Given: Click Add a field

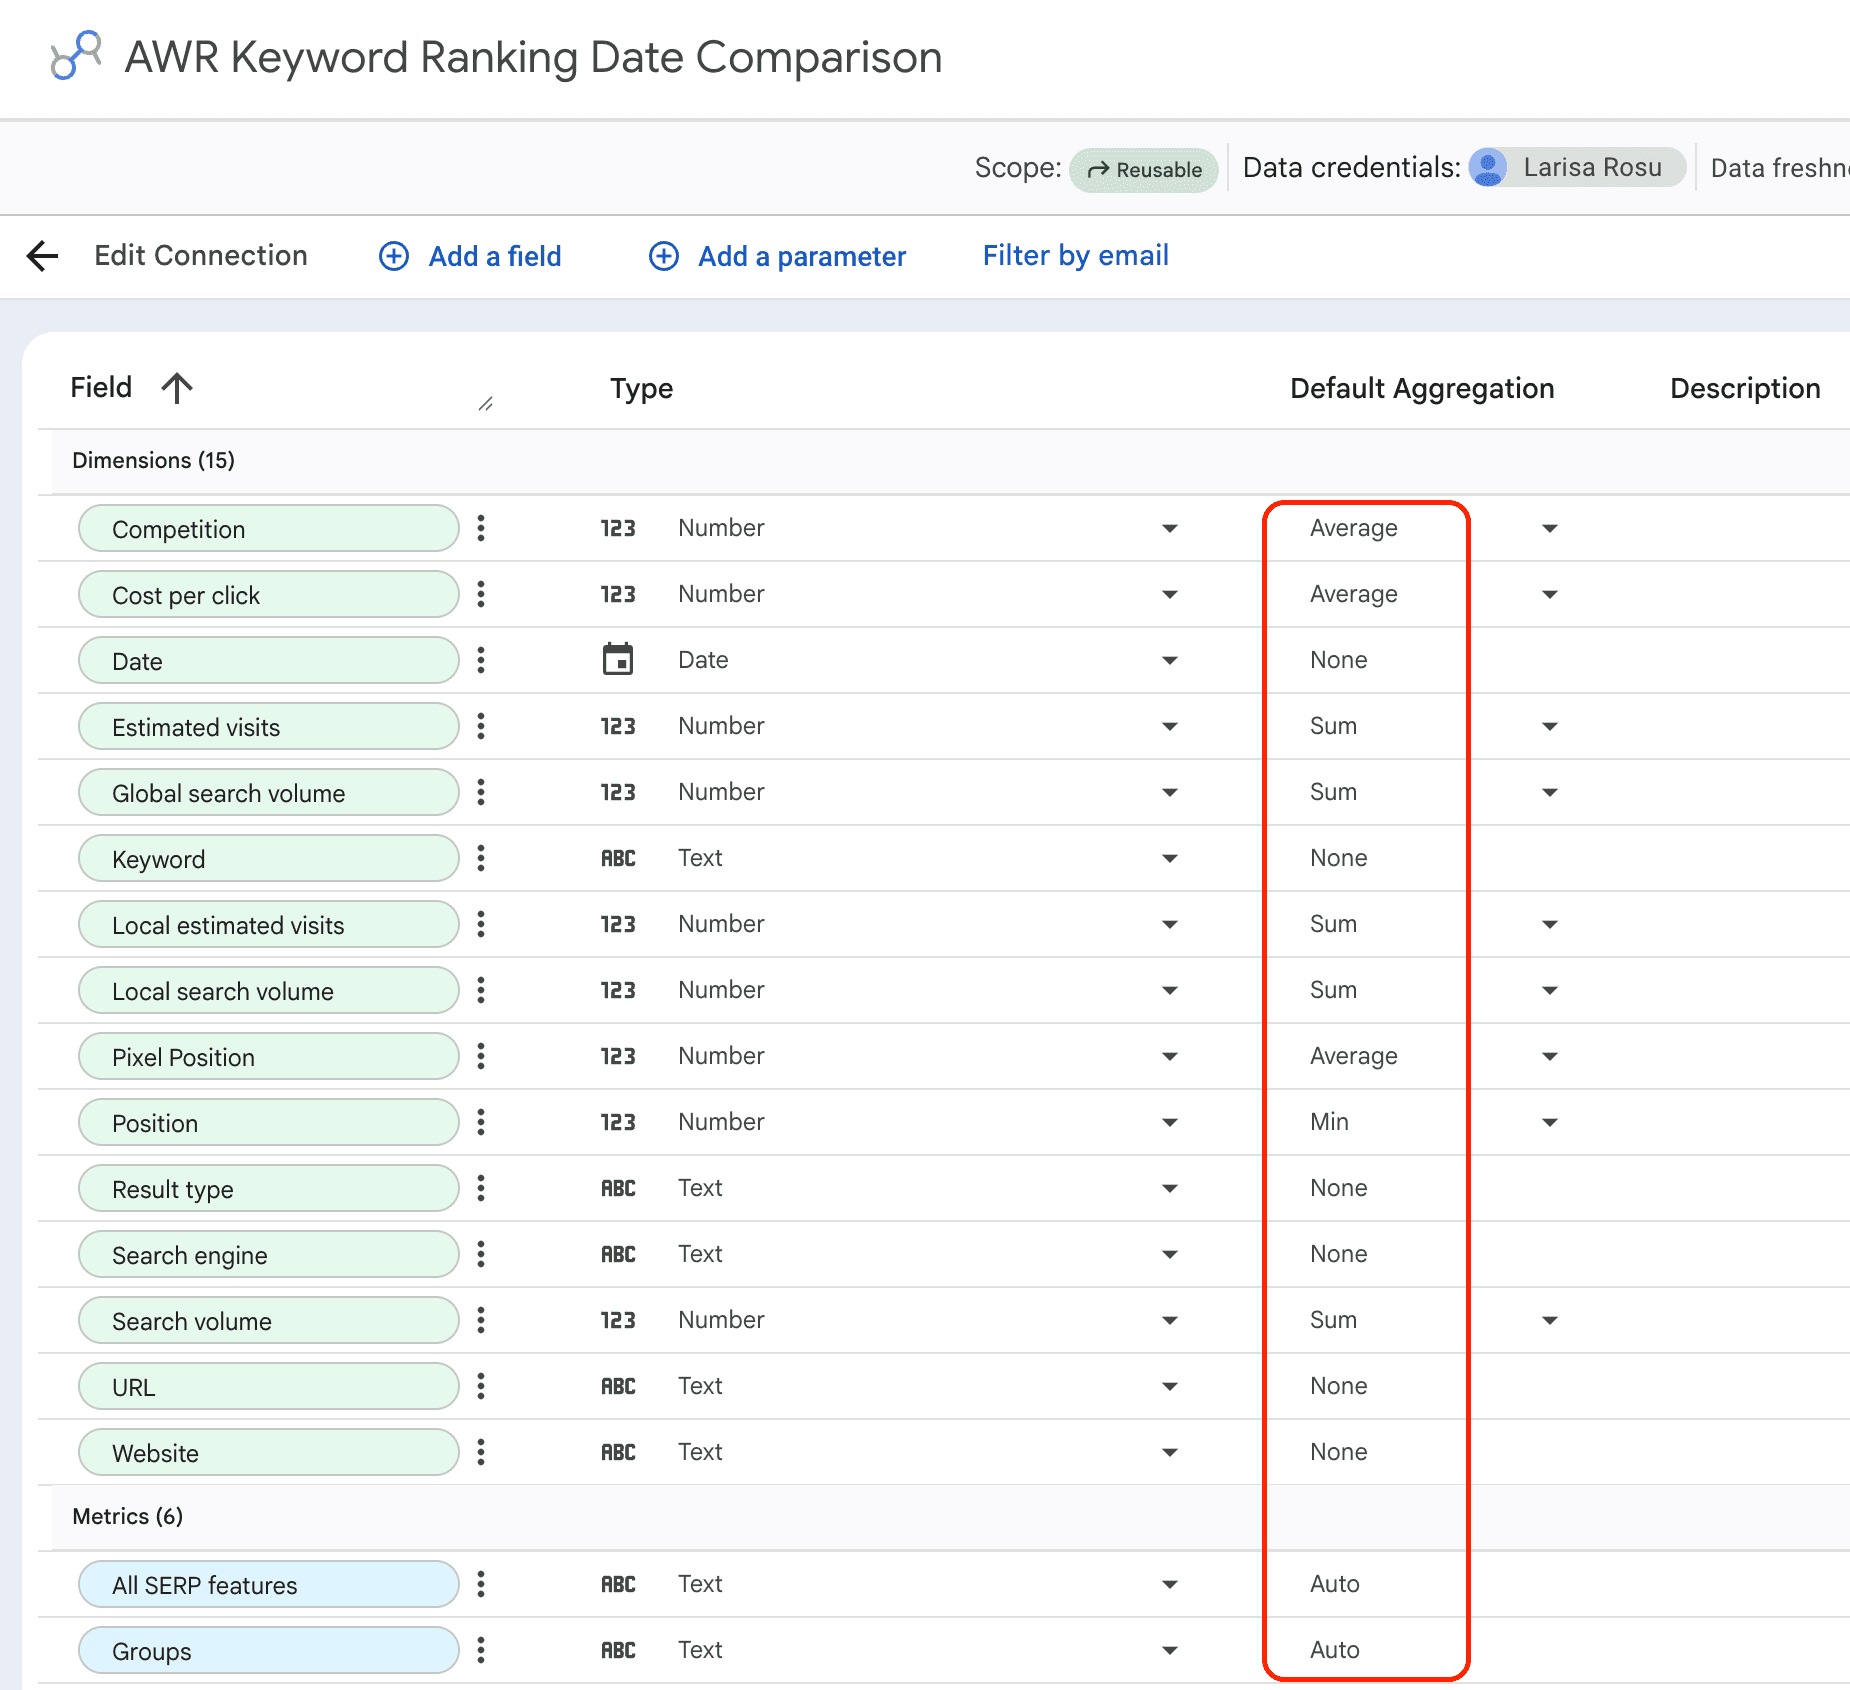Looking at the screenshot, I should tap(495, 257).
